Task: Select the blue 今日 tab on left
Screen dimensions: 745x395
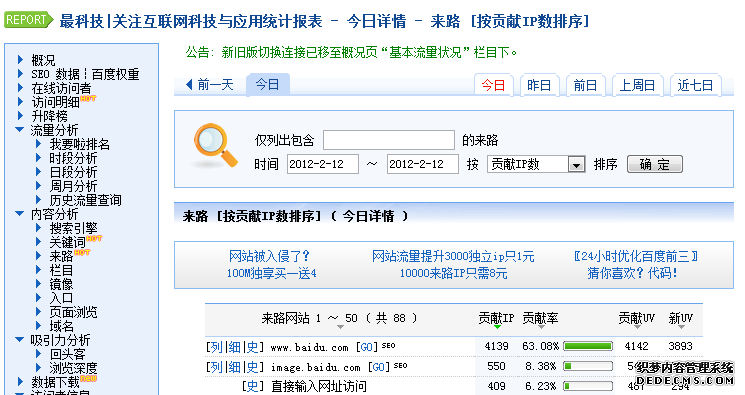Action: pos(267,85)
